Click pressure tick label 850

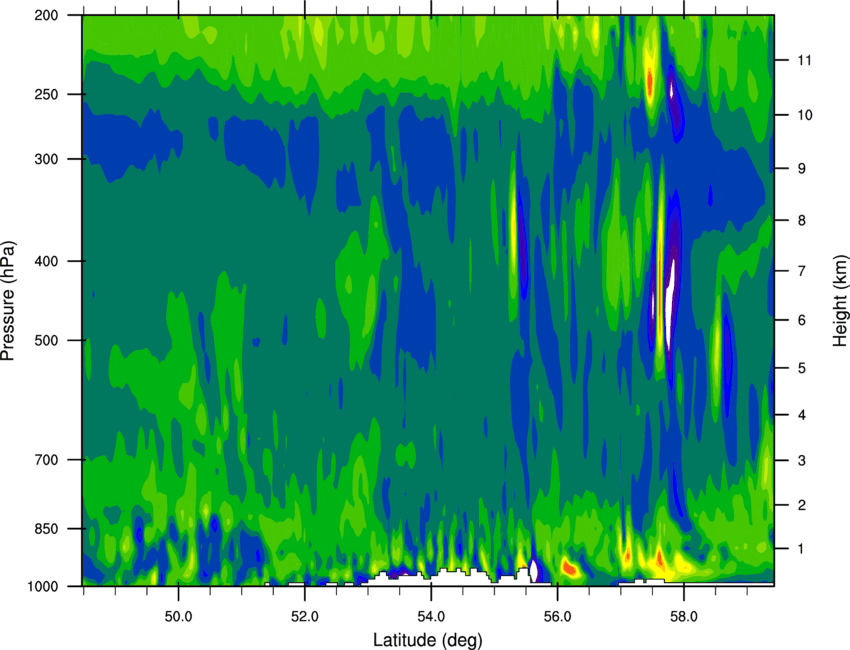[x=46, y=529]
